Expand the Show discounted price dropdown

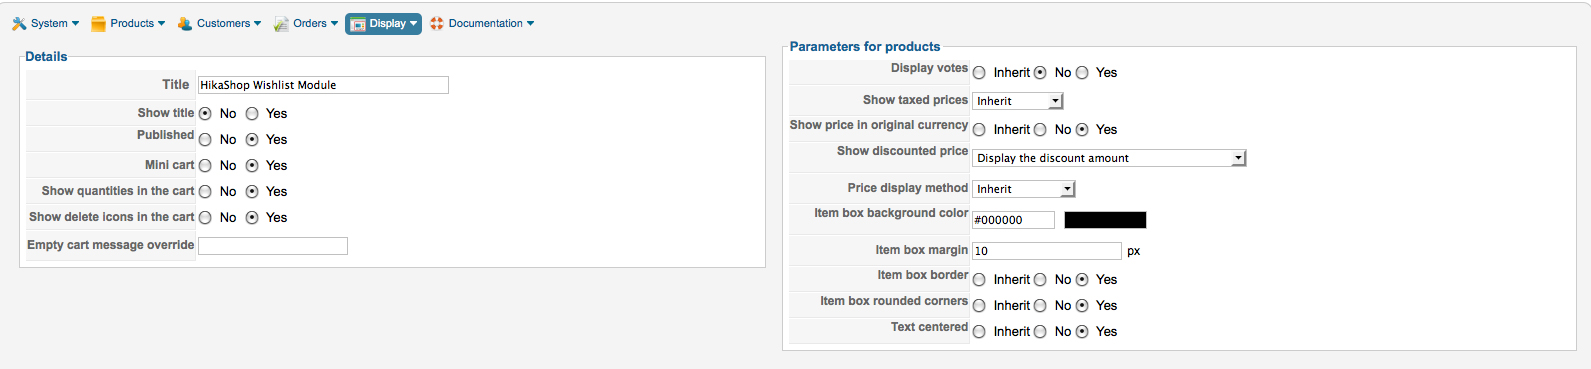click(1109, 158)
